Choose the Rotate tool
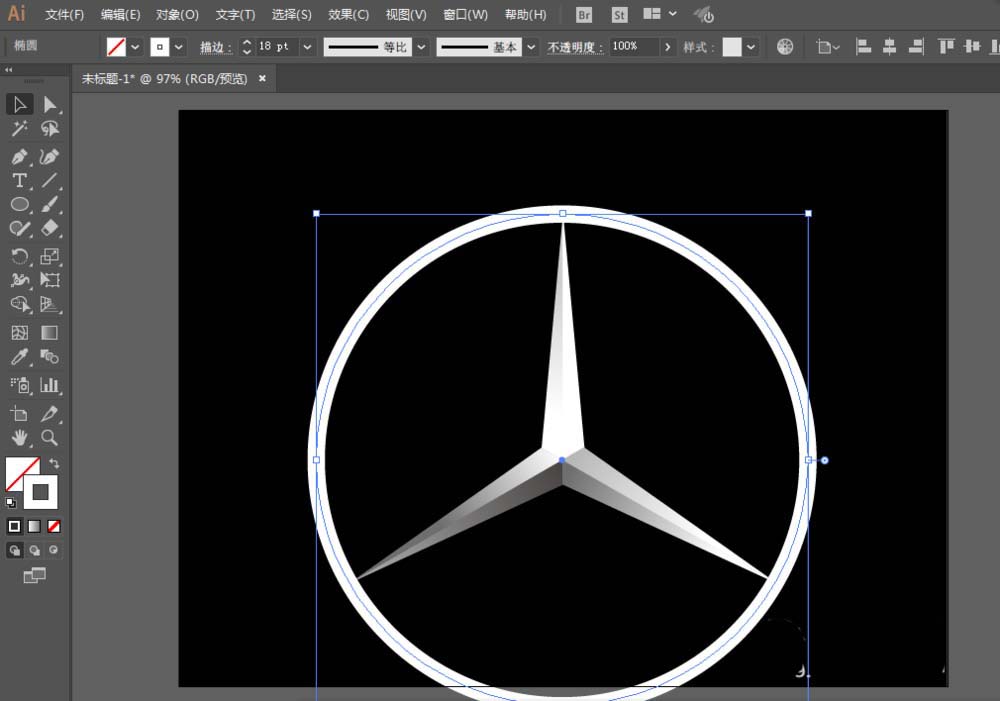 19,256
